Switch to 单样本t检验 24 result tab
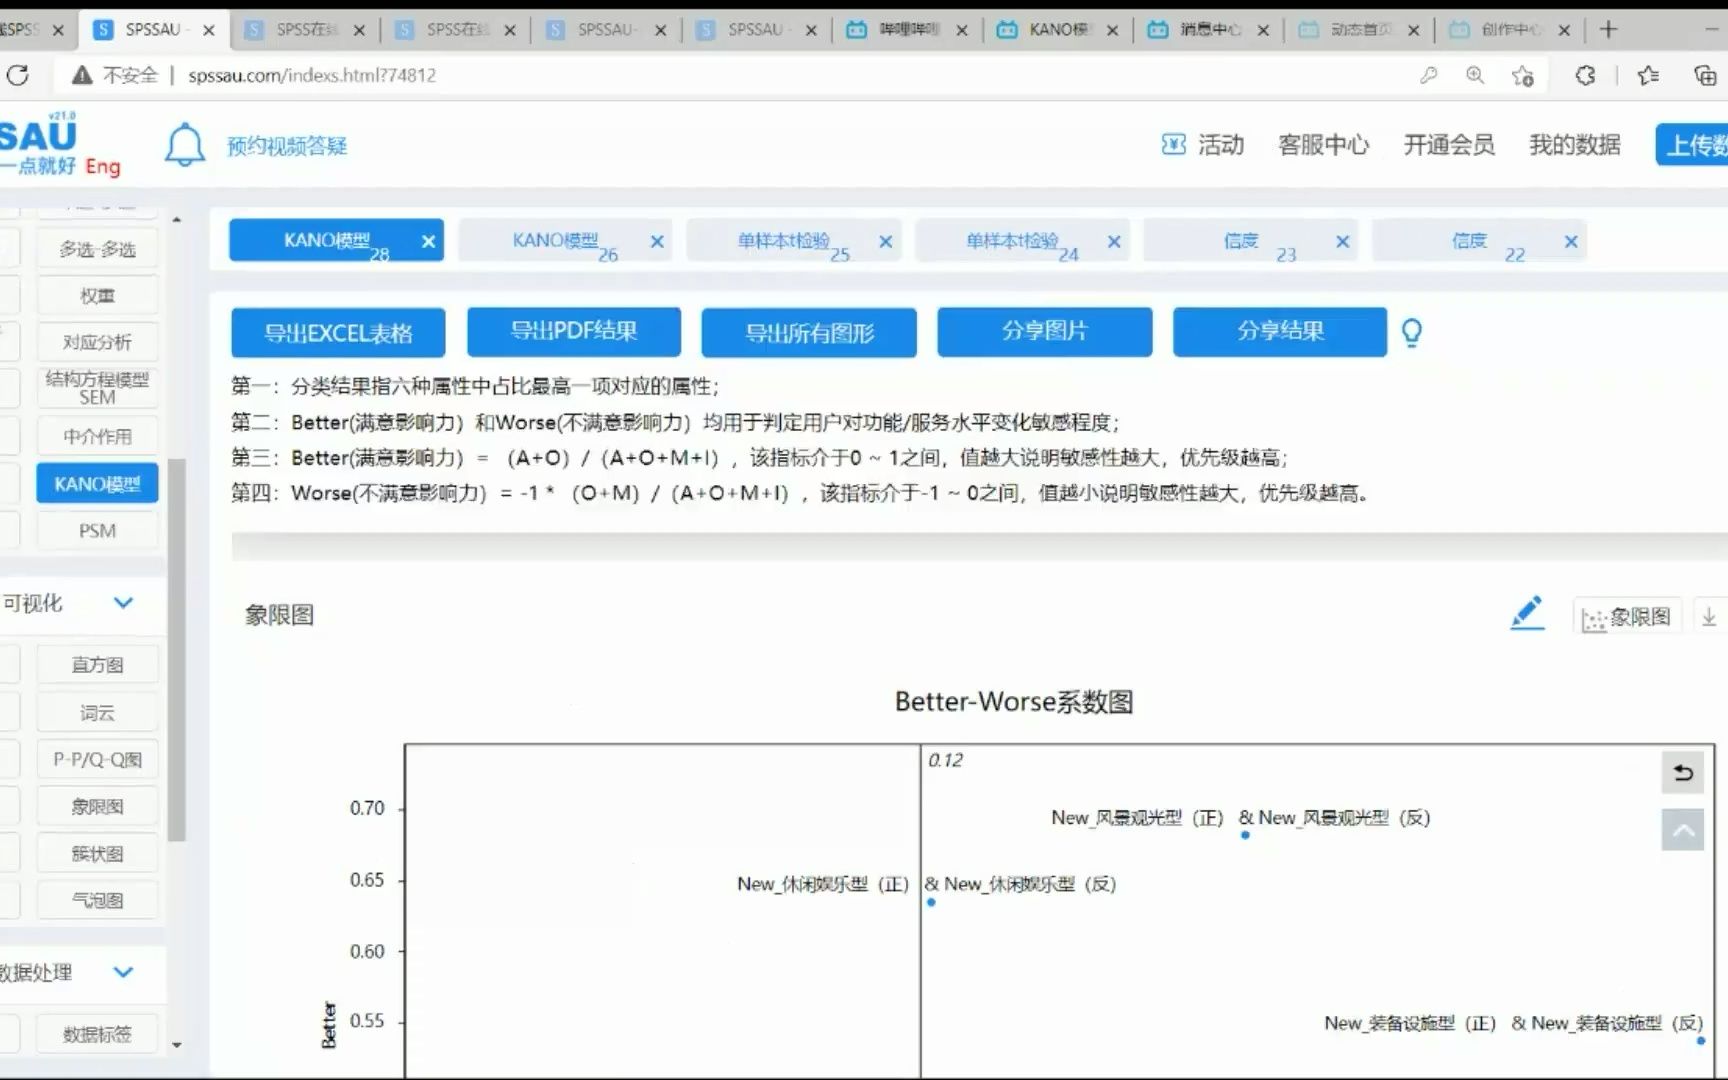1728x1080 pixels. [x=1021, y=241]
